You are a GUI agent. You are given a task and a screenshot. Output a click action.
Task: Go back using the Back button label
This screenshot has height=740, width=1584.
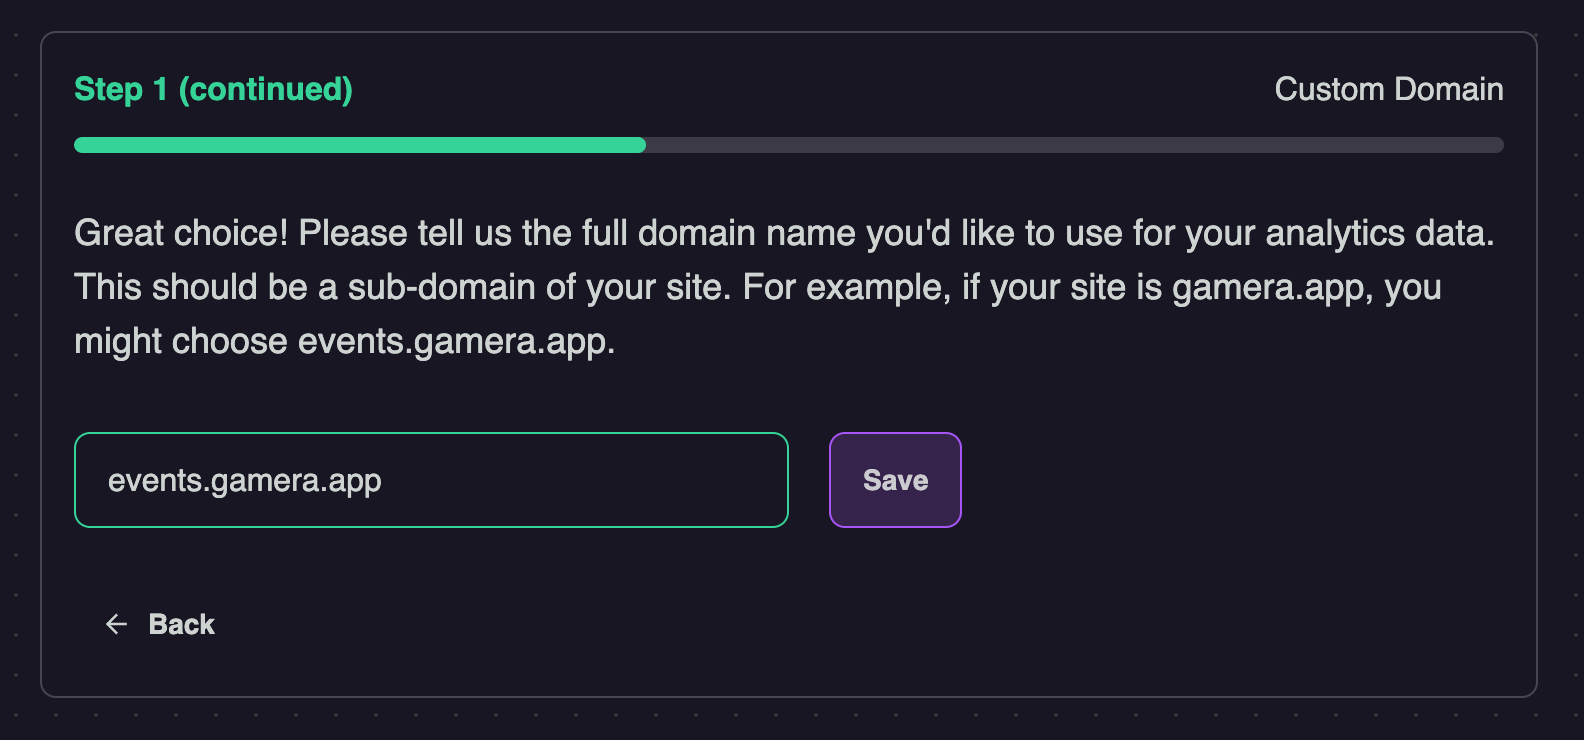tap(181, 624)
